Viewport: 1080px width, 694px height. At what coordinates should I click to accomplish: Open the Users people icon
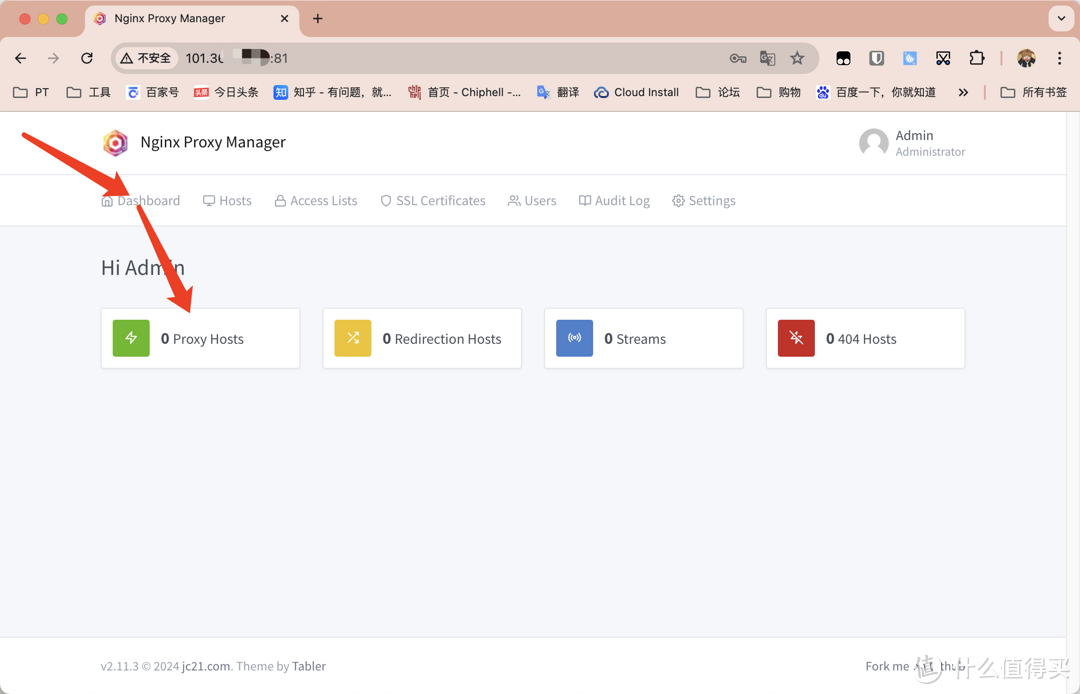pos(512,200)
